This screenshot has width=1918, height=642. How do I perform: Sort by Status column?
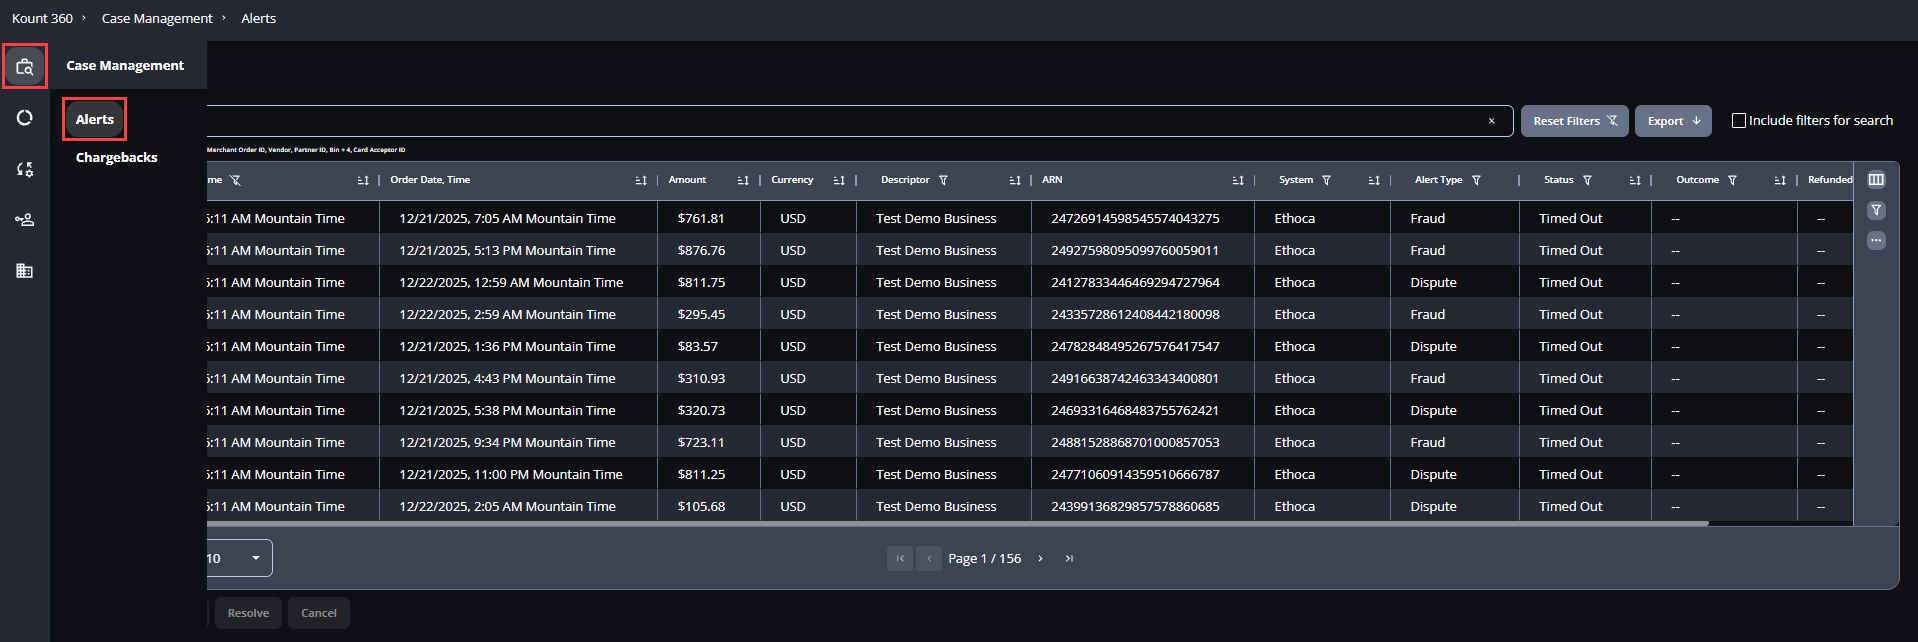point(1635,181)
